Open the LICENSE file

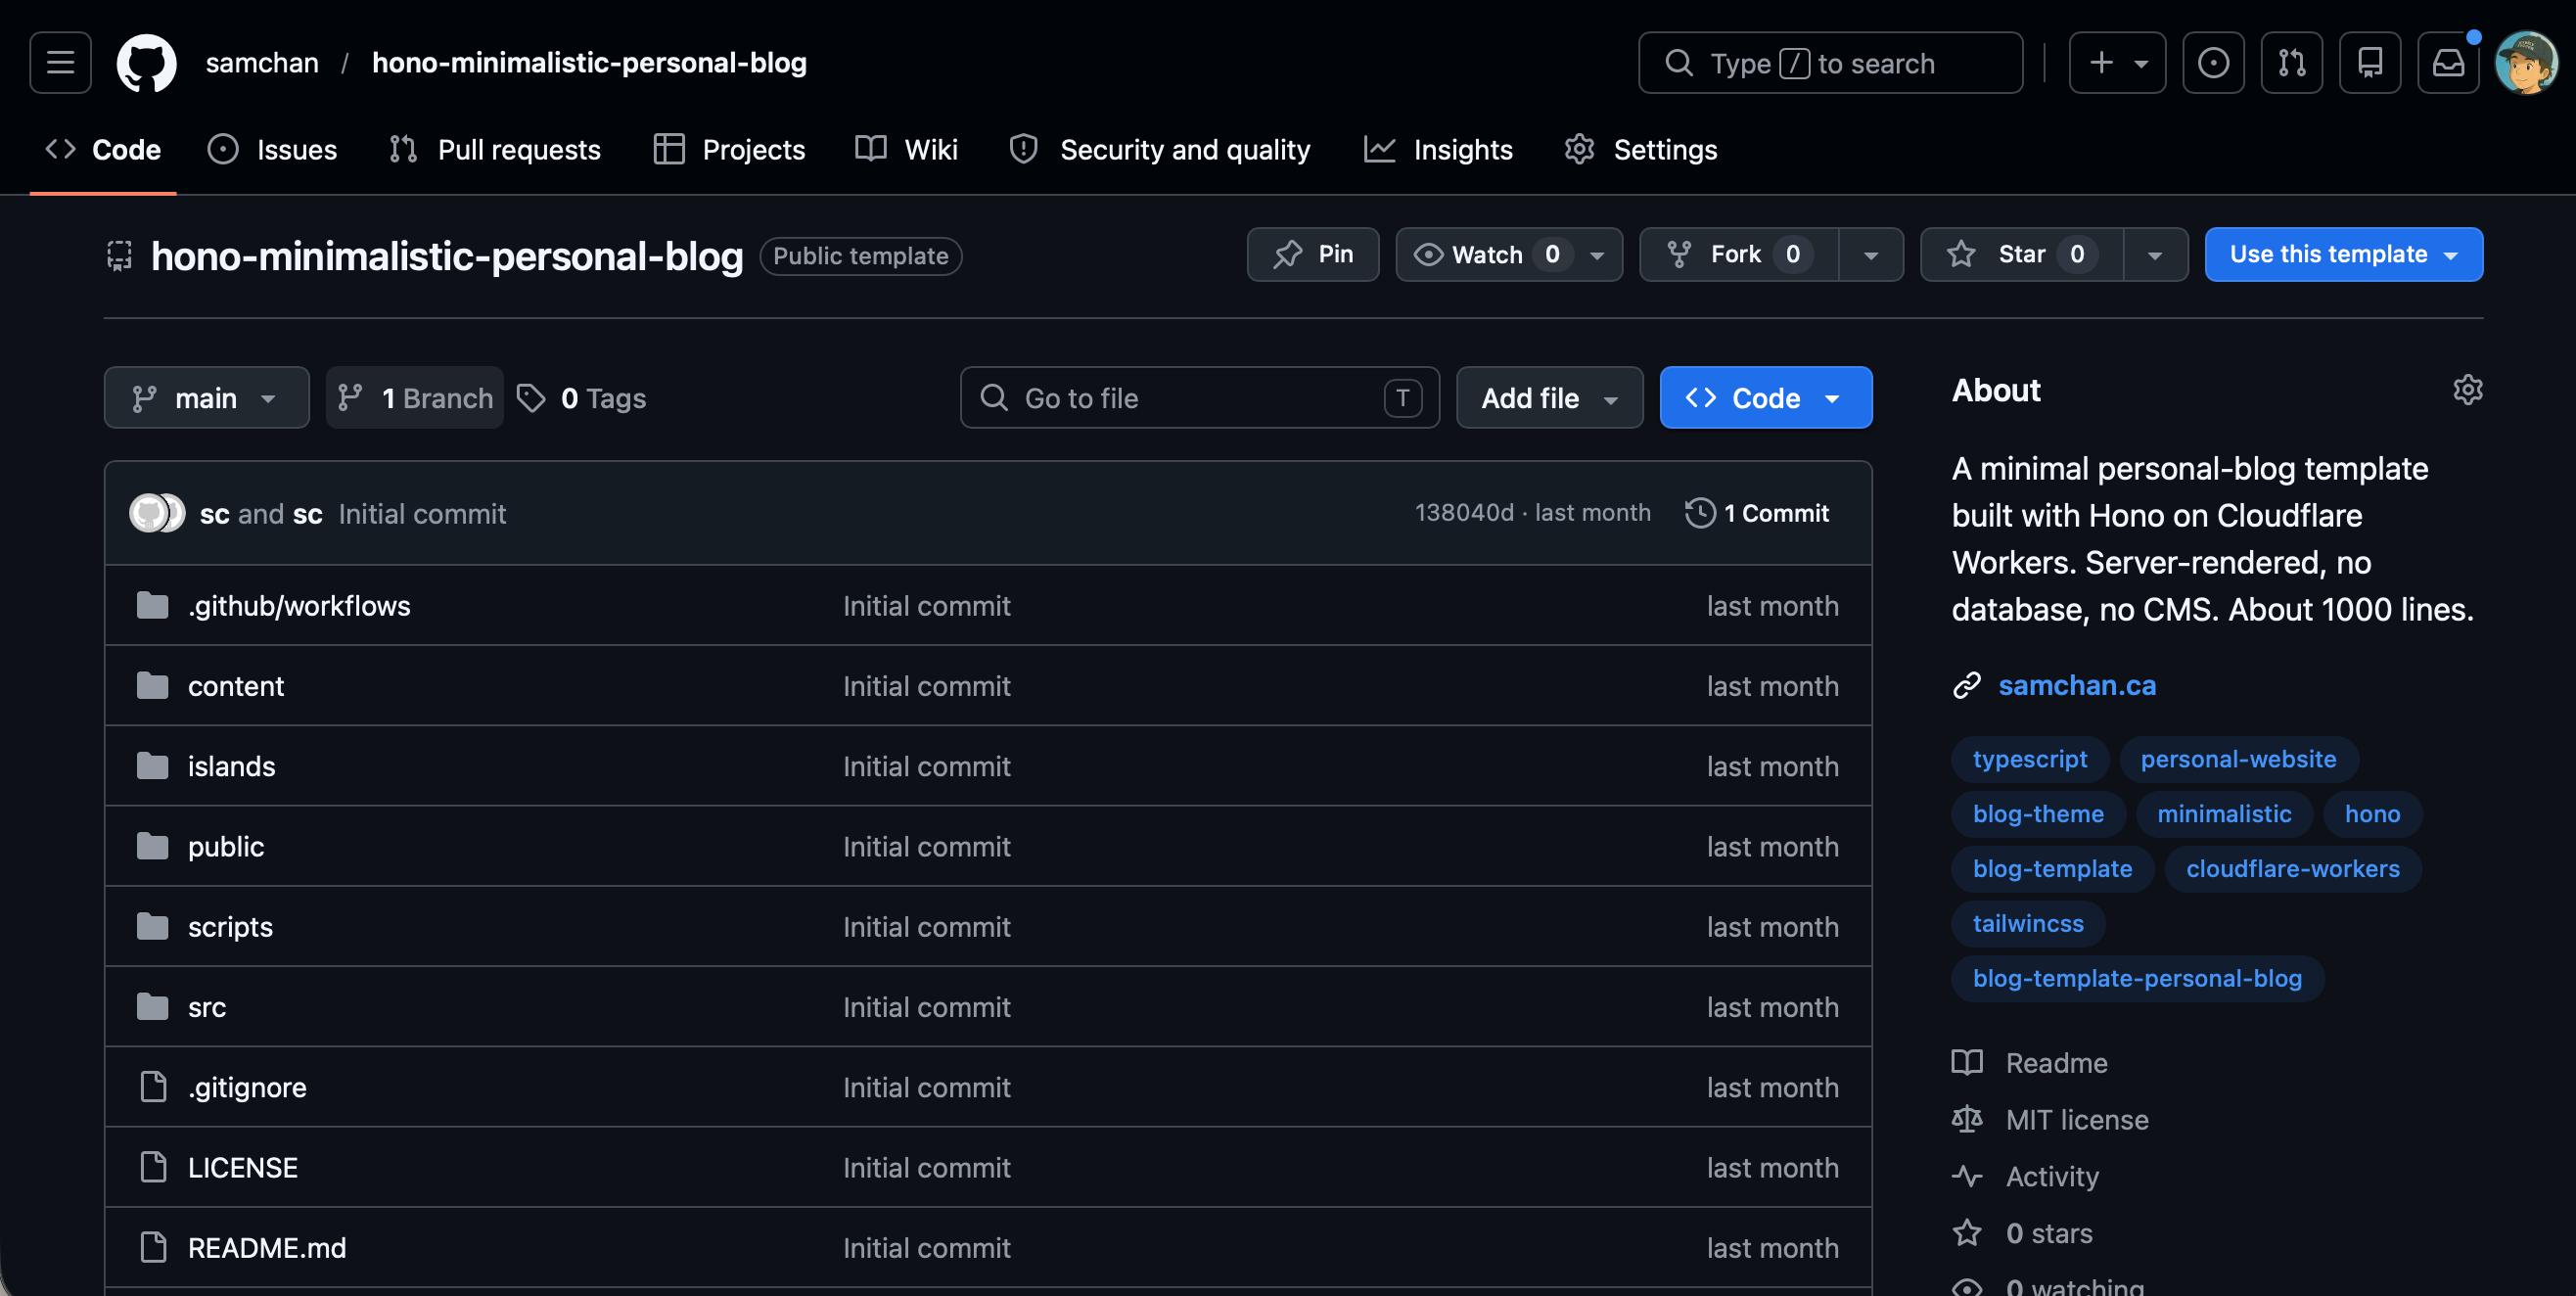coord(243,1167)
